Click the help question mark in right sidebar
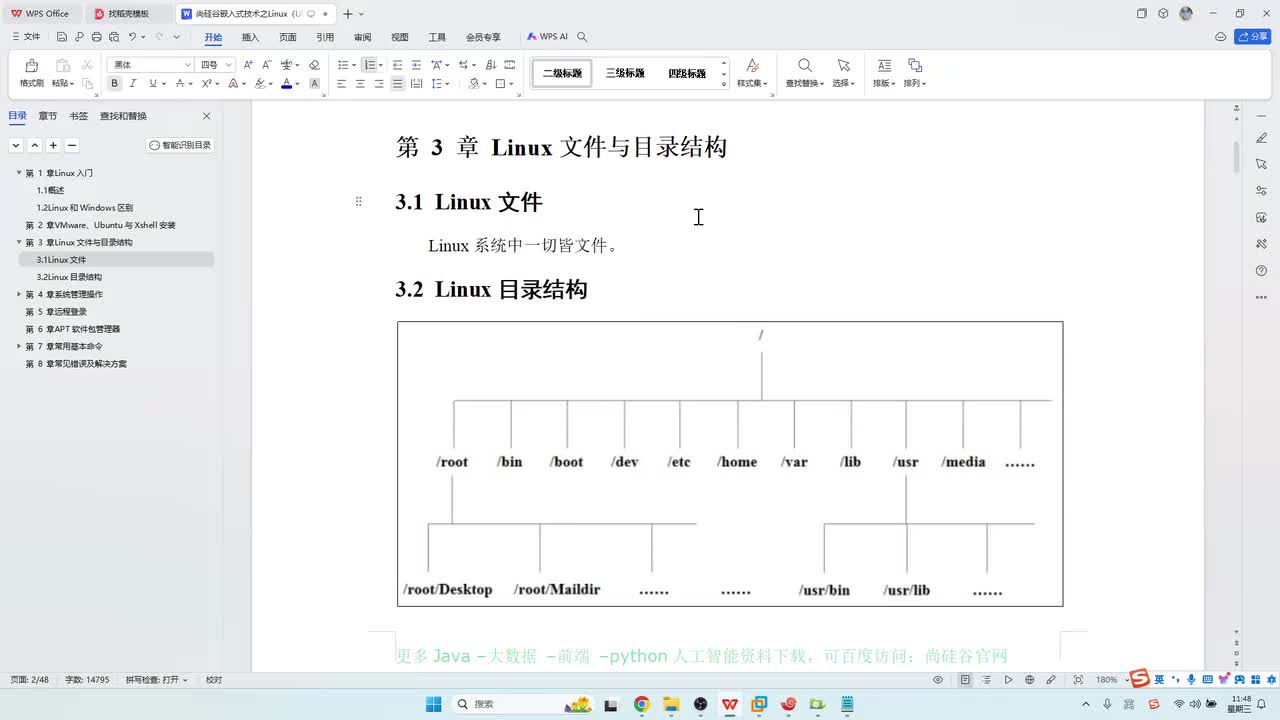The height and width of the screenshot is (720, 1280). [1261, 271]
